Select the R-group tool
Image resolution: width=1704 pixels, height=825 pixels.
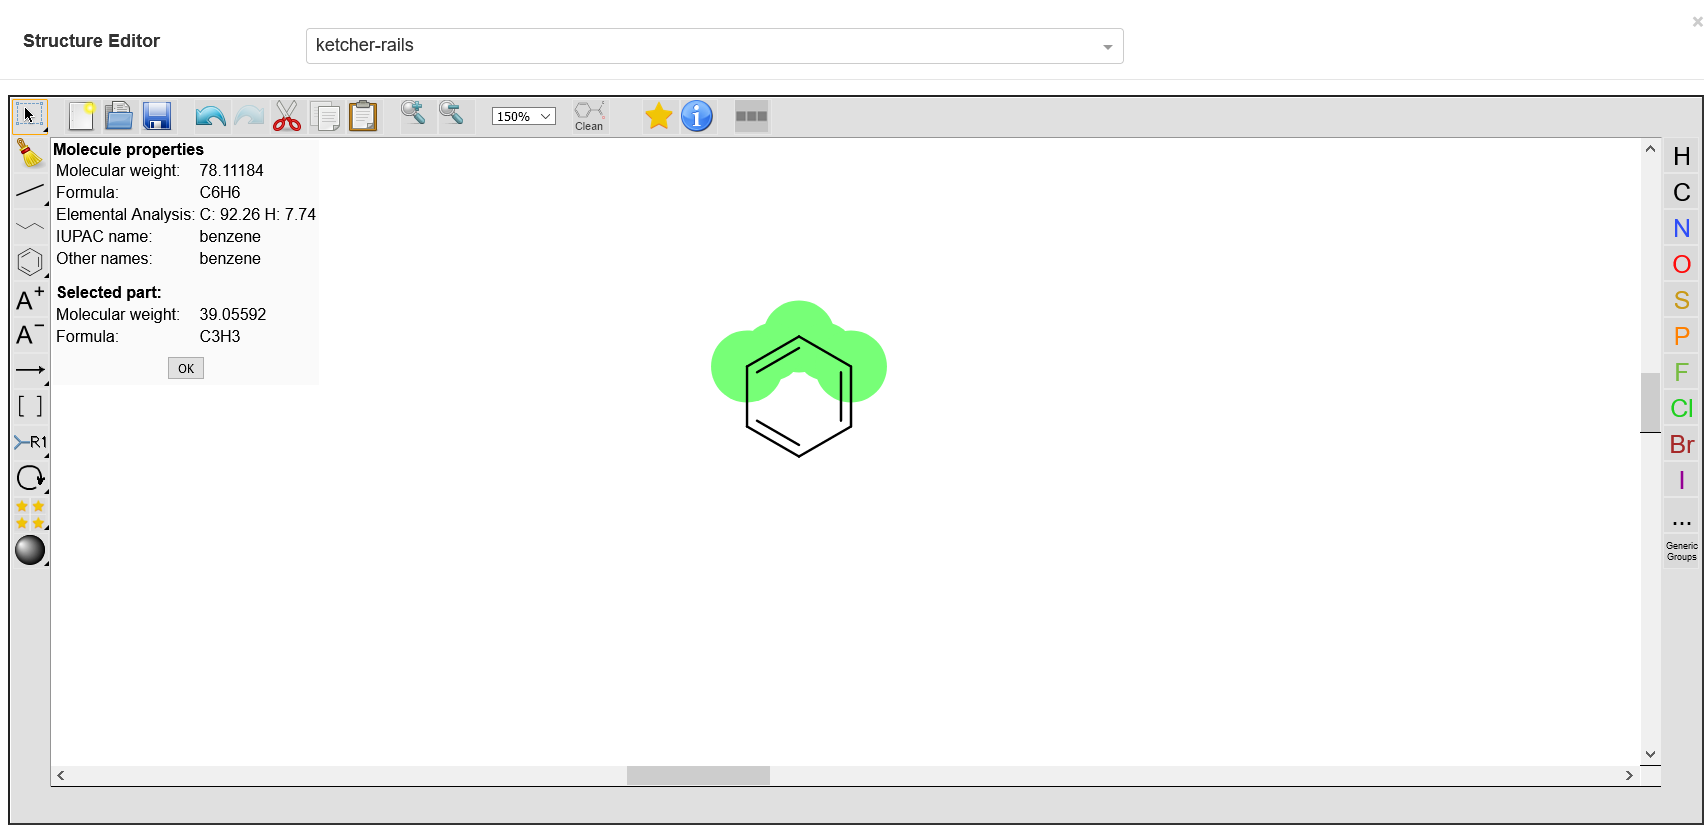(29, 442)
